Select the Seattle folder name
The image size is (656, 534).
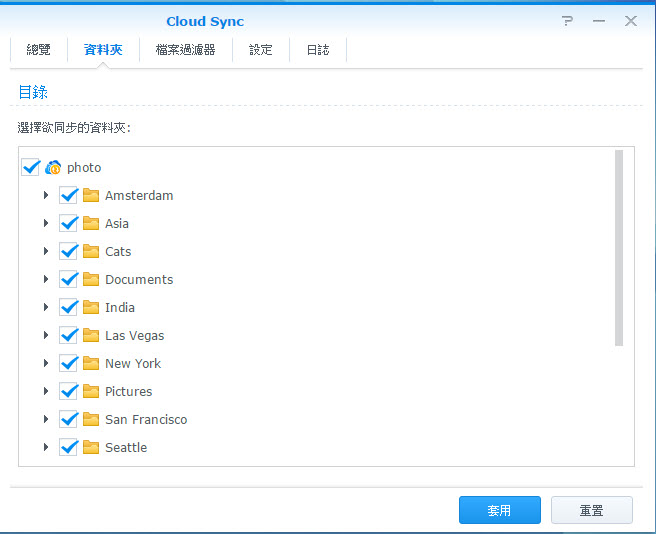click(126, 447)
